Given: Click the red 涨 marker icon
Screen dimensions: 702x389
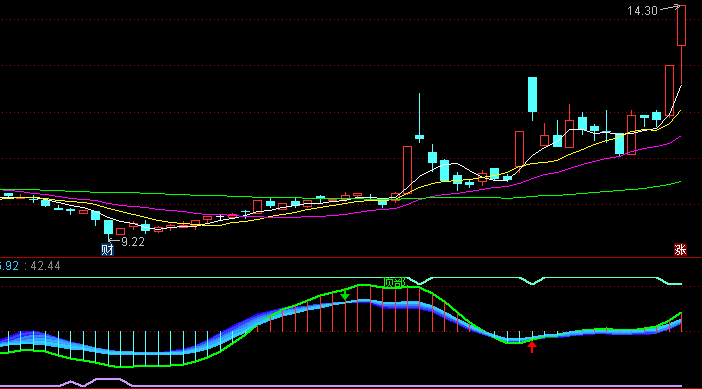Looking at the screenshot, I should point(680,249).
